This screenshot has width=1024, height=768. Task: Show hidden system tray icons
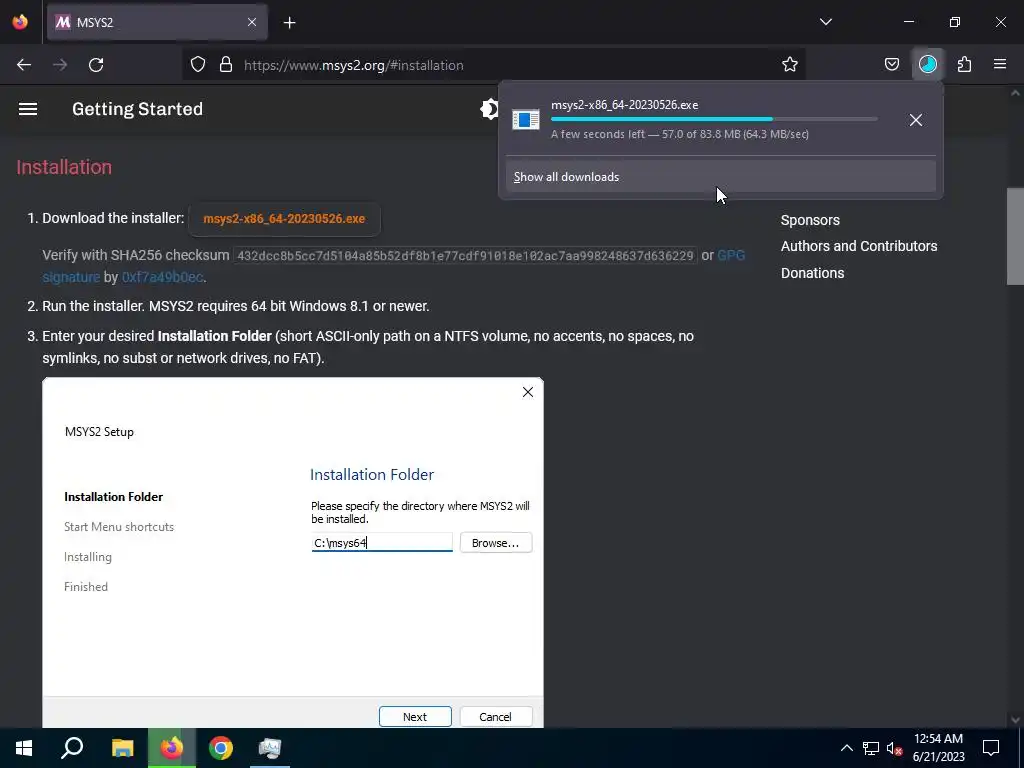[x=846, y=748]
